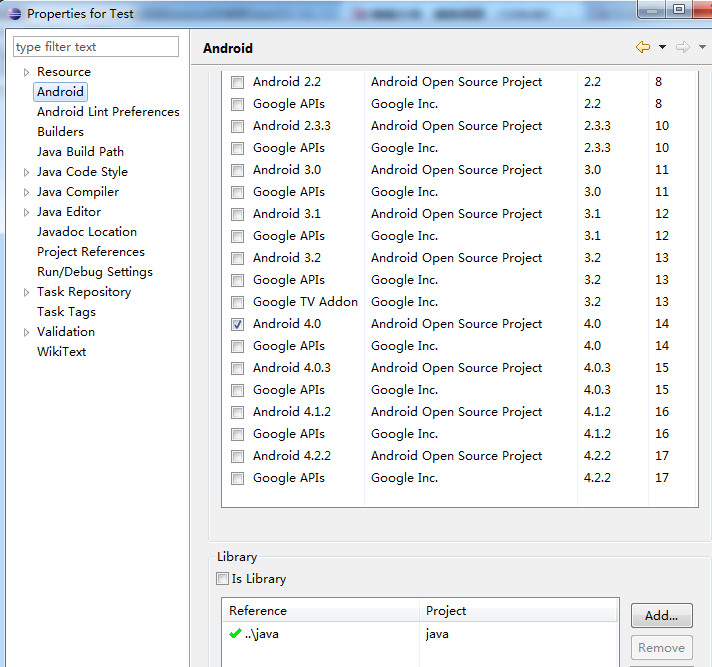
Task: Open the forward history dropdown arrow
Action: (702, 47)
